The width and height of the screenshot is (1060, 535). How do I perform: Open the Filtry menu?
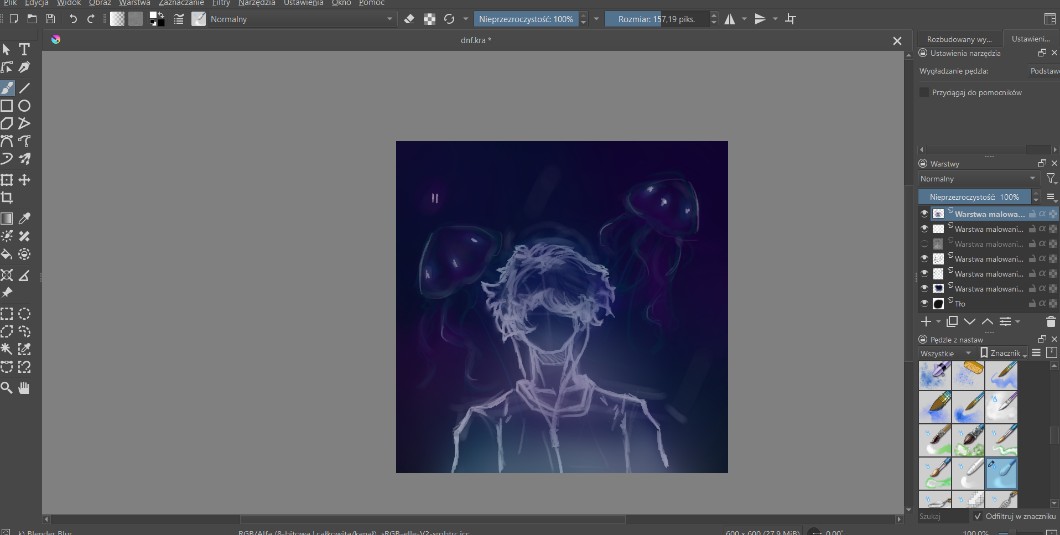click(x=221, y=3)
